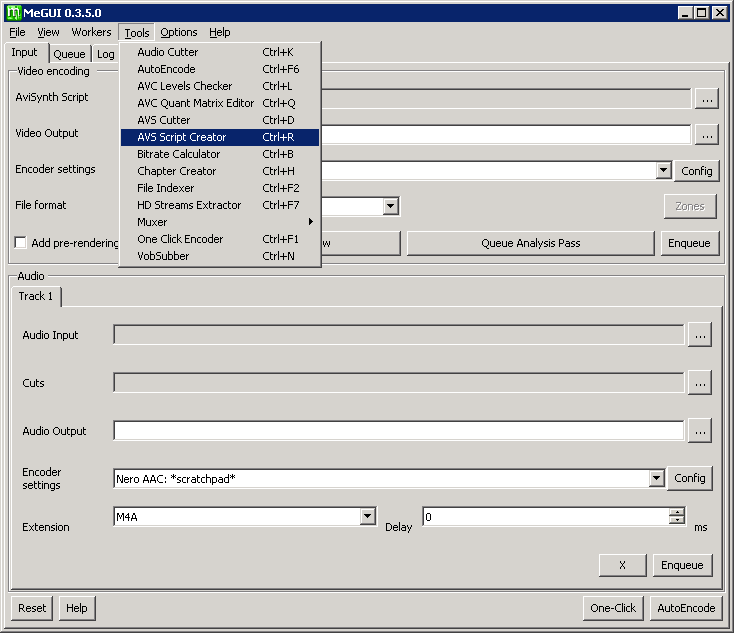Image resolution: width=734 pixels, height=633 pixels.
Task: Switch to the Queue tab
Action: pos(70,54)
